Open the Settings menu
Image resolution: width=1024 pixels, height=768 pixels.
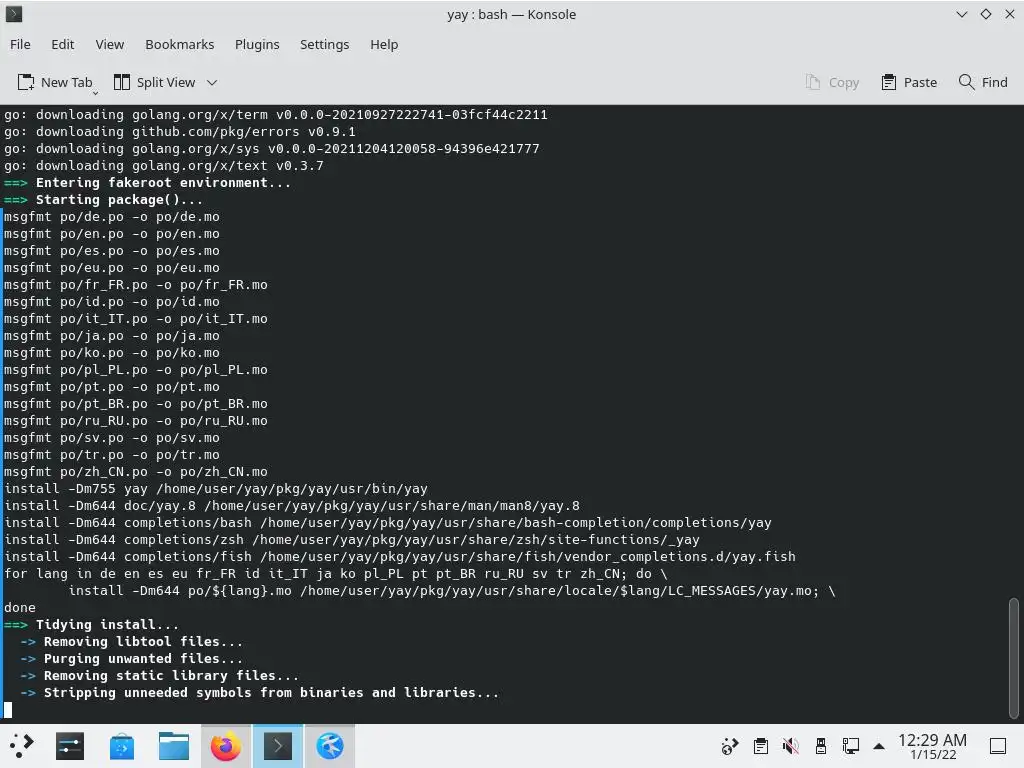(325, 44)
